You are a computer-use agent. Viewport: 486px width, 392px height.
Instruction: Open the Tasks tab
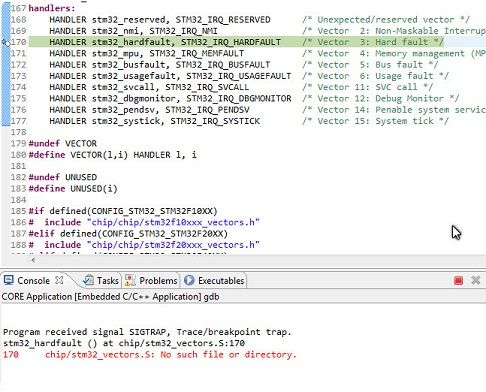[101, 281]
